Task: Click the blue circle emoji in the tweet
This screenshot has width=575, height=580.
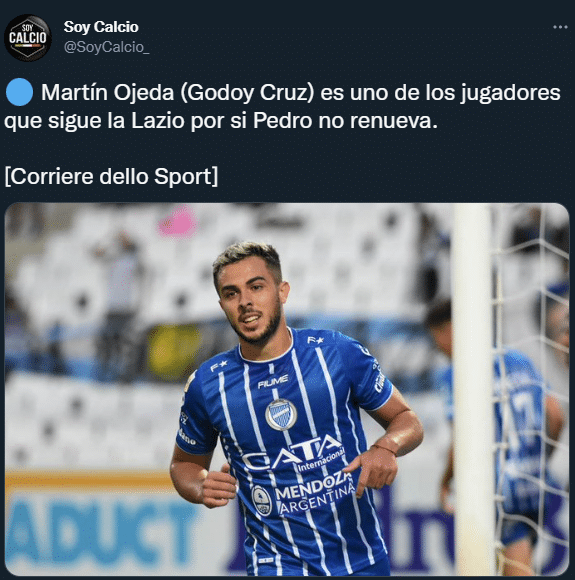Action: [19, 92]
